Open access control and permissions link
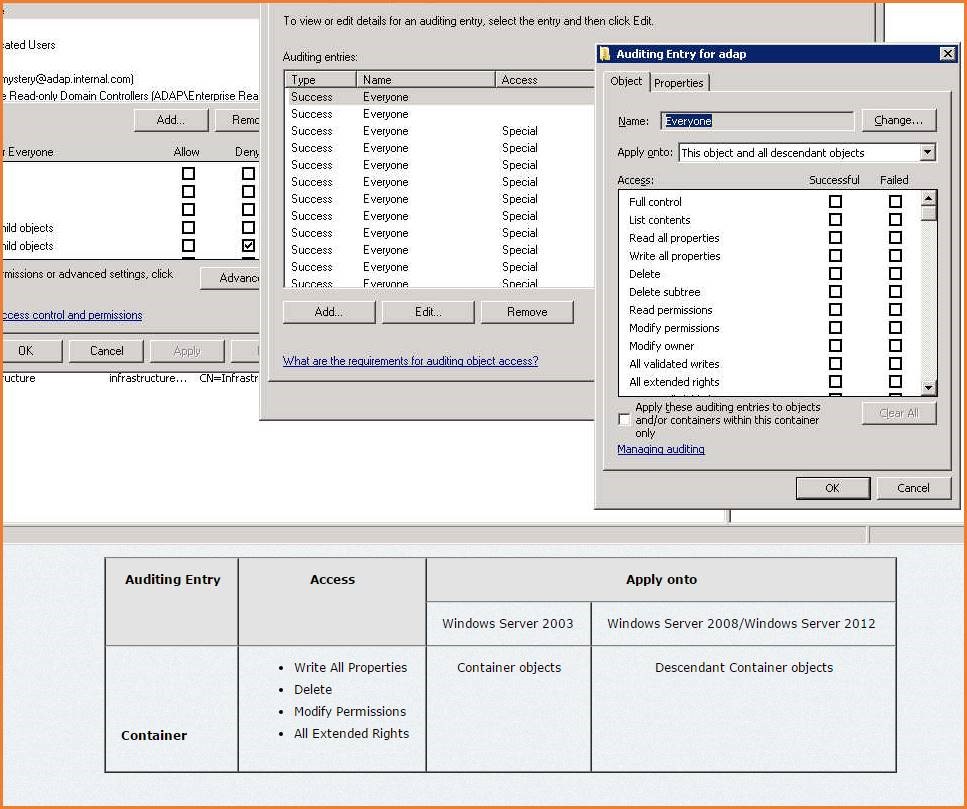The width and height of the screenshot is (967, 809). 72,315
